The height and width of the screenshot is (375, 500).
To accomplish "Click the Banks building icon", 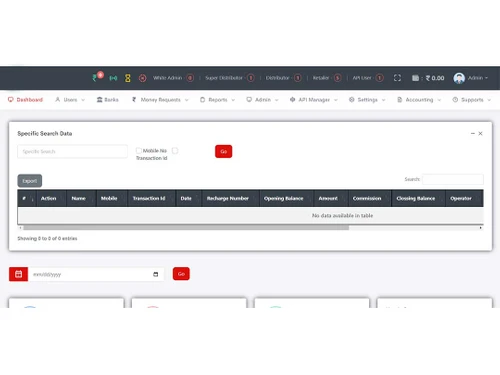I will pos(99,100).
